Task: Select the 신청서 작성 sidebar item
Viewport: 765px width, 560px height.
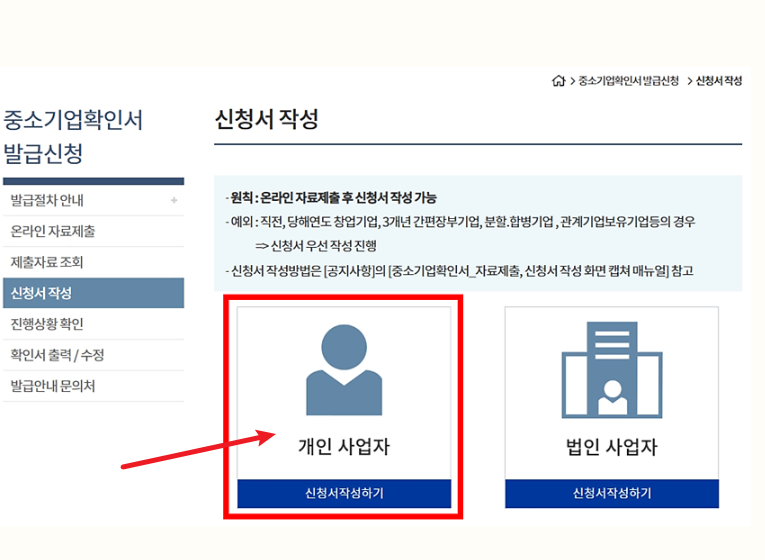Action: [x=93, y=293]
